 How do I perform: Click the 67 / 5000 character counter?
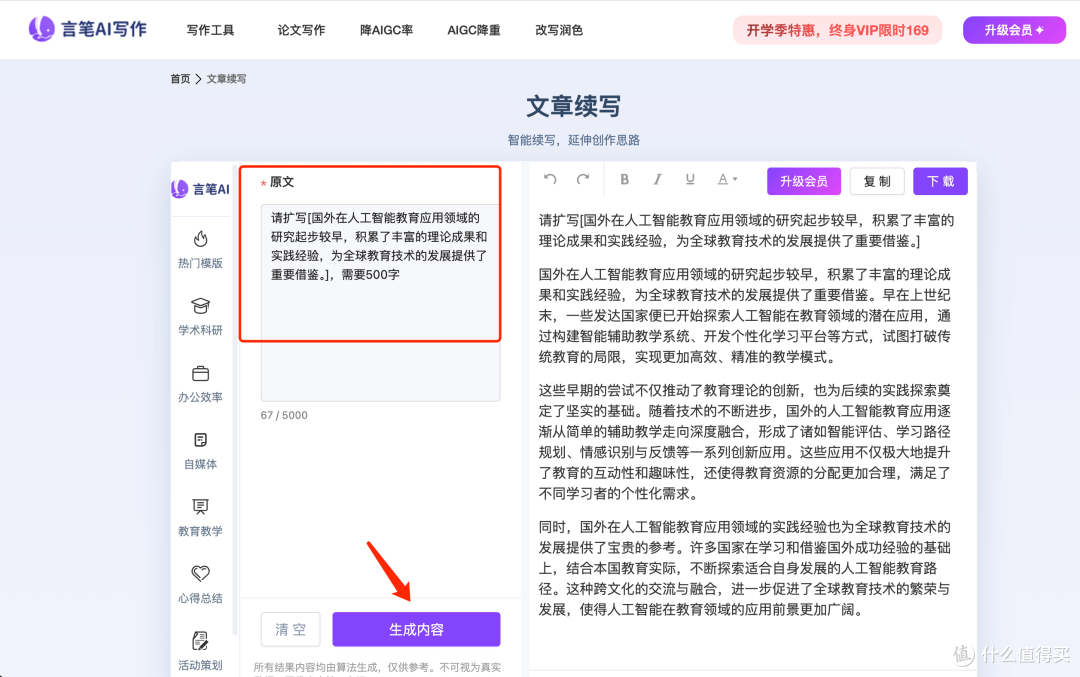pos(284,415)
